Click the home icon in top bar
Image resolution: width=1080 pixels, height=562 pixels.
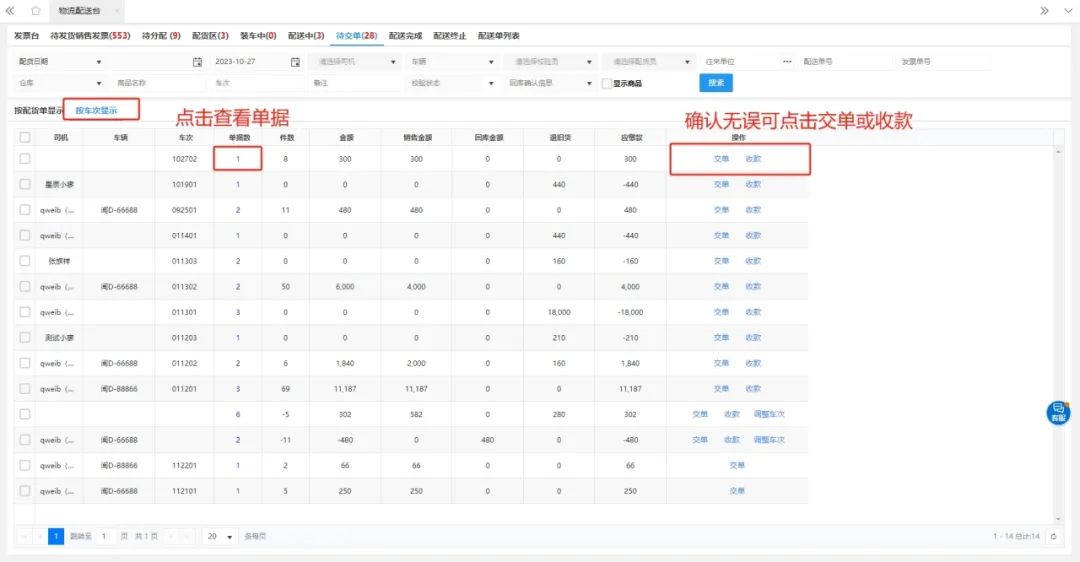(36, 10)
